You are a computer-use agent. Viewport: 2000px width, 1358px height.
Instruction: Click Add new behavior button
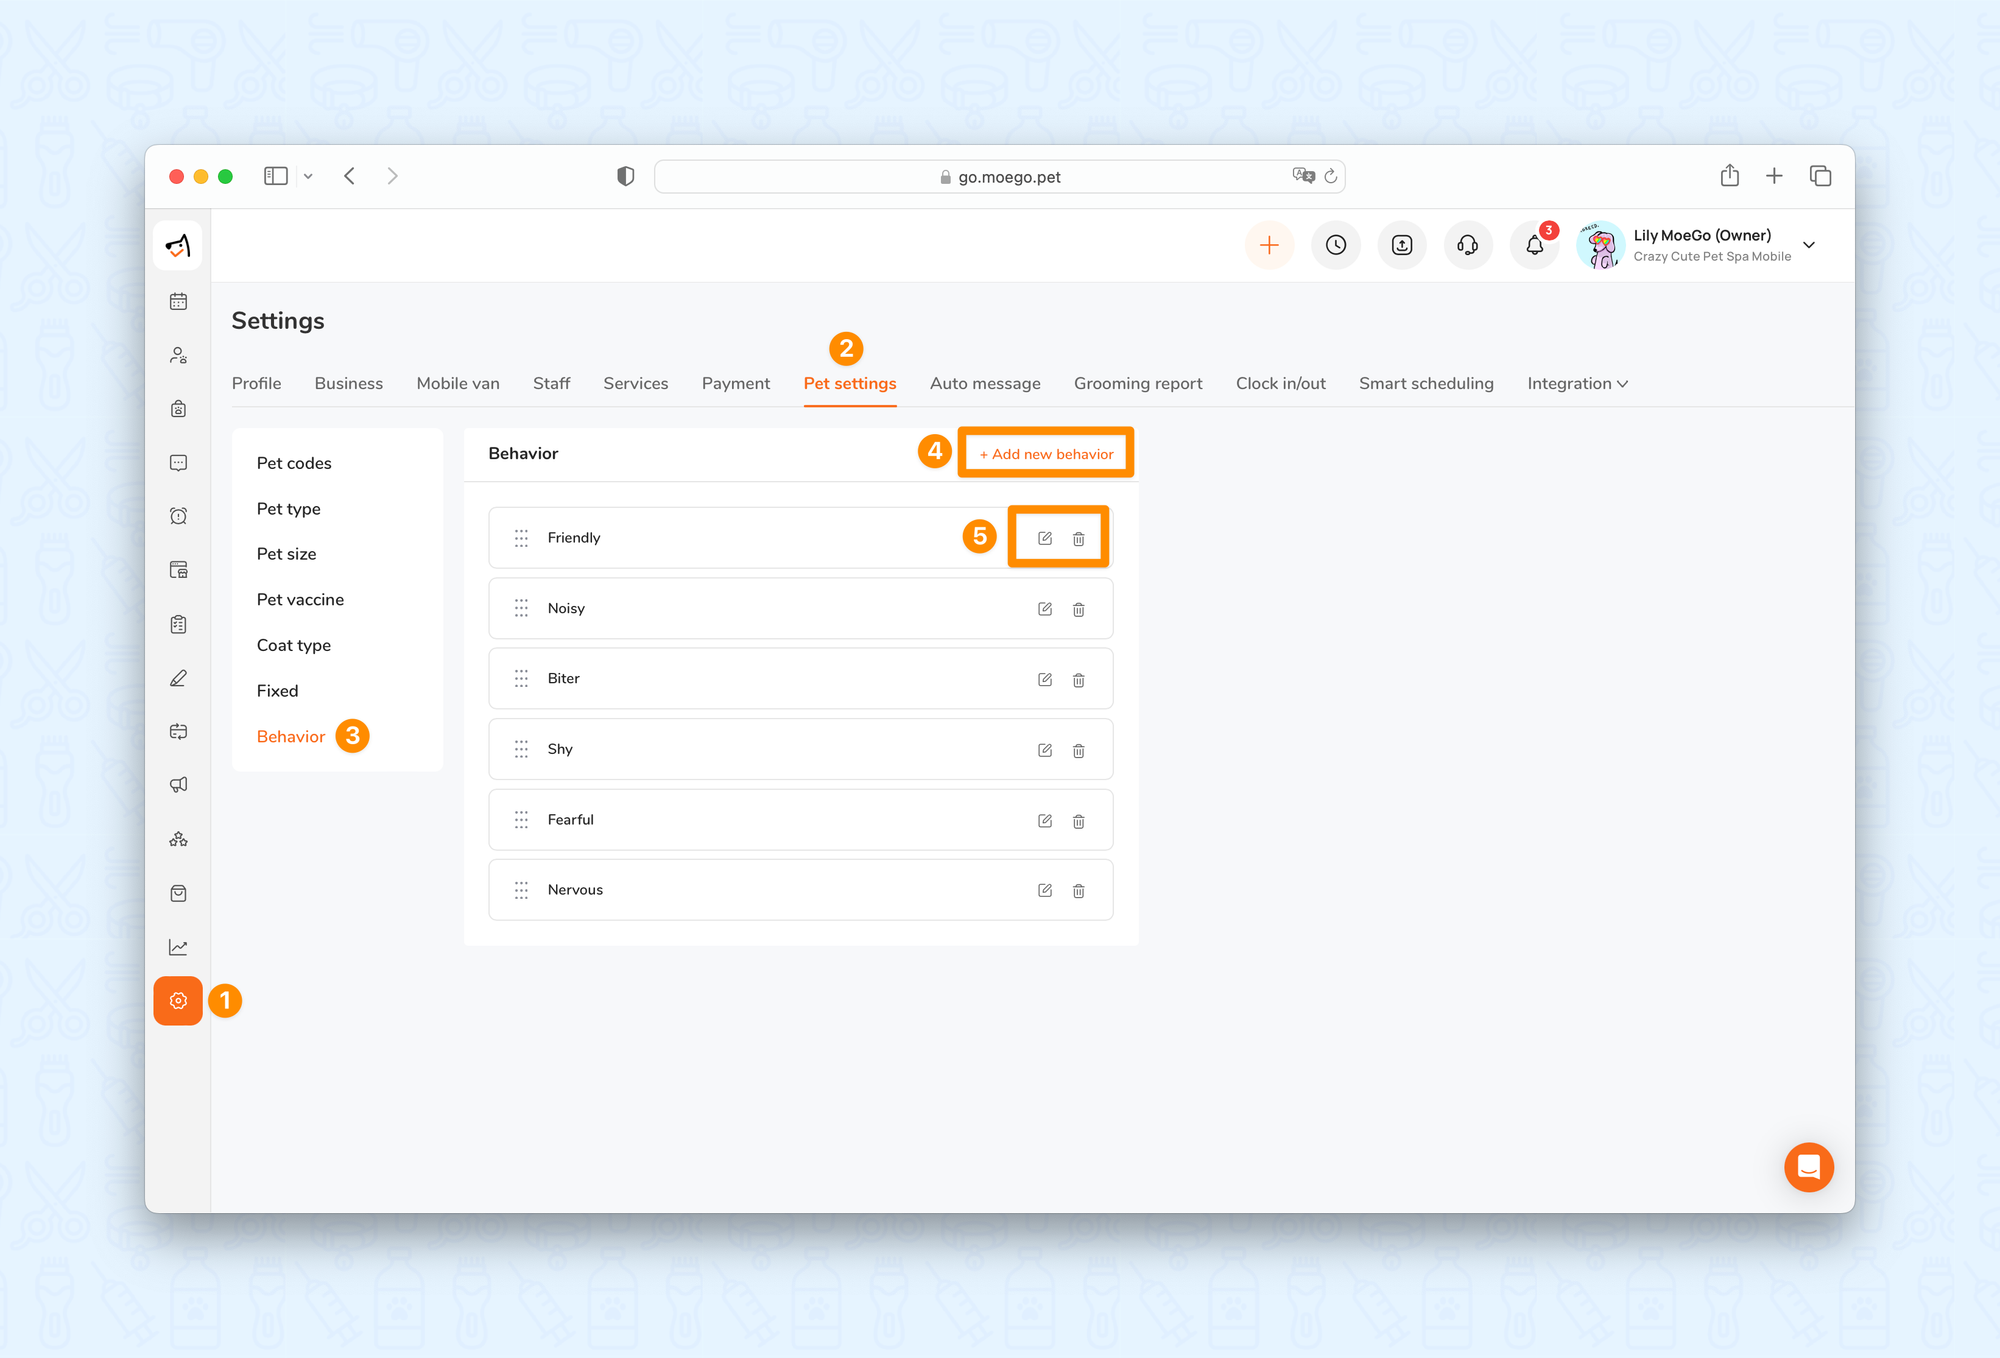pyautogui.click(x=1046, y=454)
